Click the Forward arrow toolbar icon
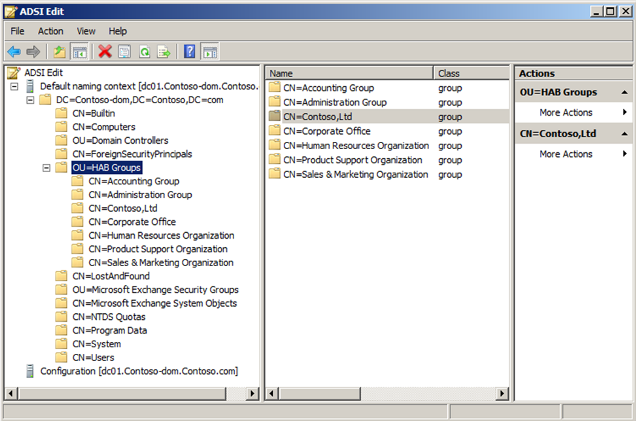Screen dimensions: 636x421 (x=33, y=52)
